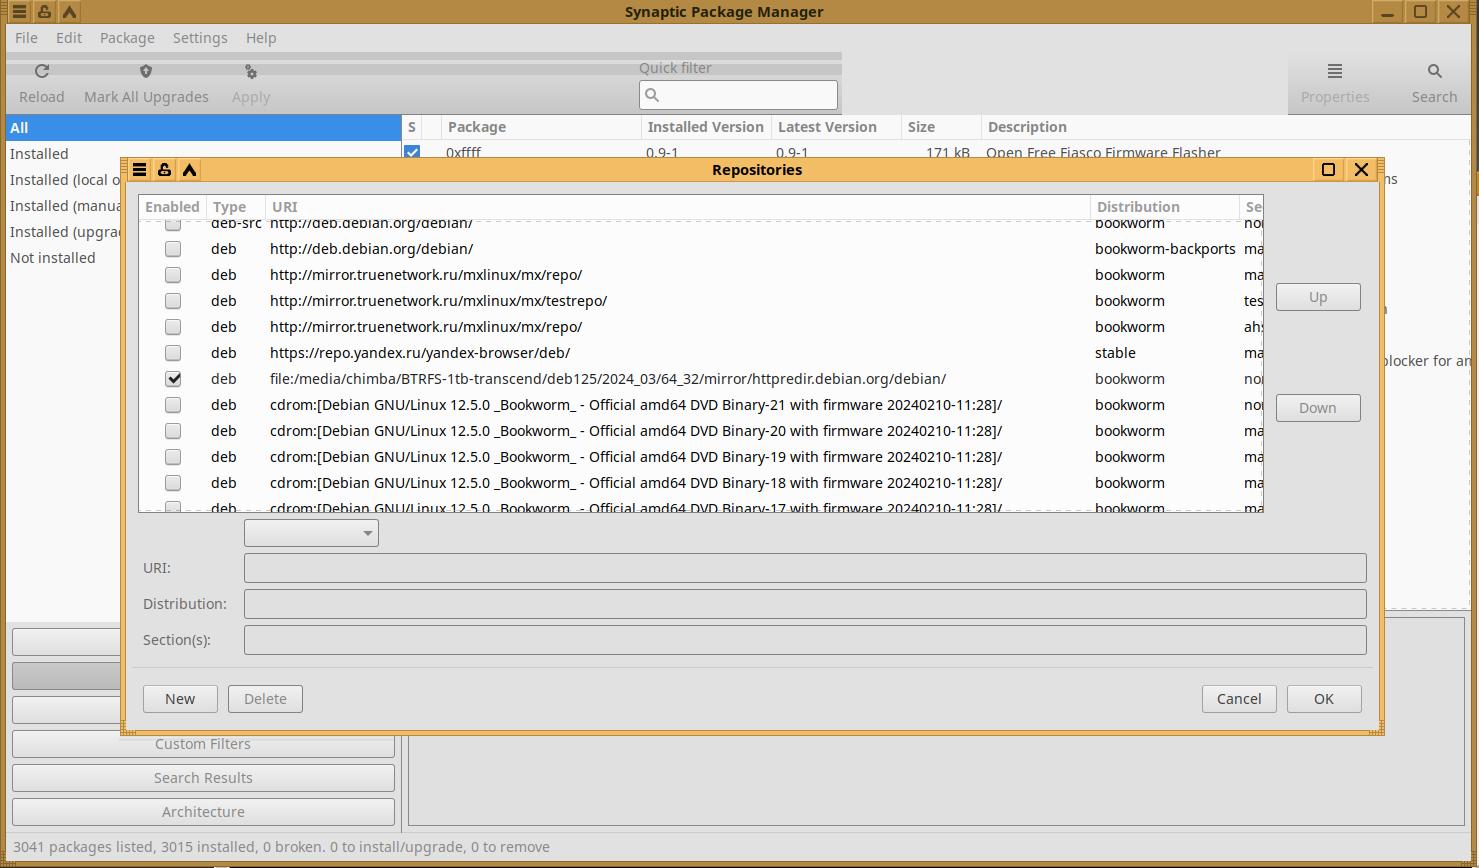Sort repositories by the Distribution column header
Image resolution: width=1479 pixels, height=868 pixels.
pyautogui.click(x=1165, y=207)
